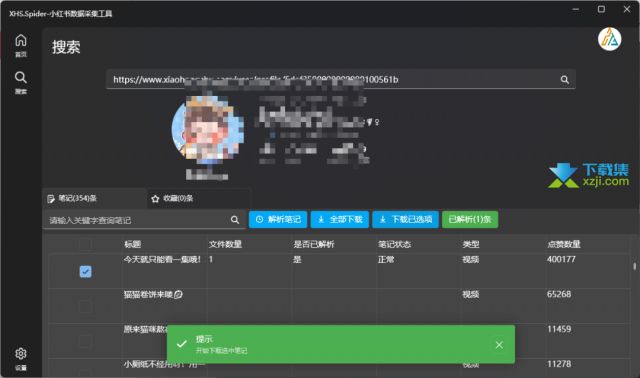Click the 标题 column header
Screen dimensions: 640x378
132,244
